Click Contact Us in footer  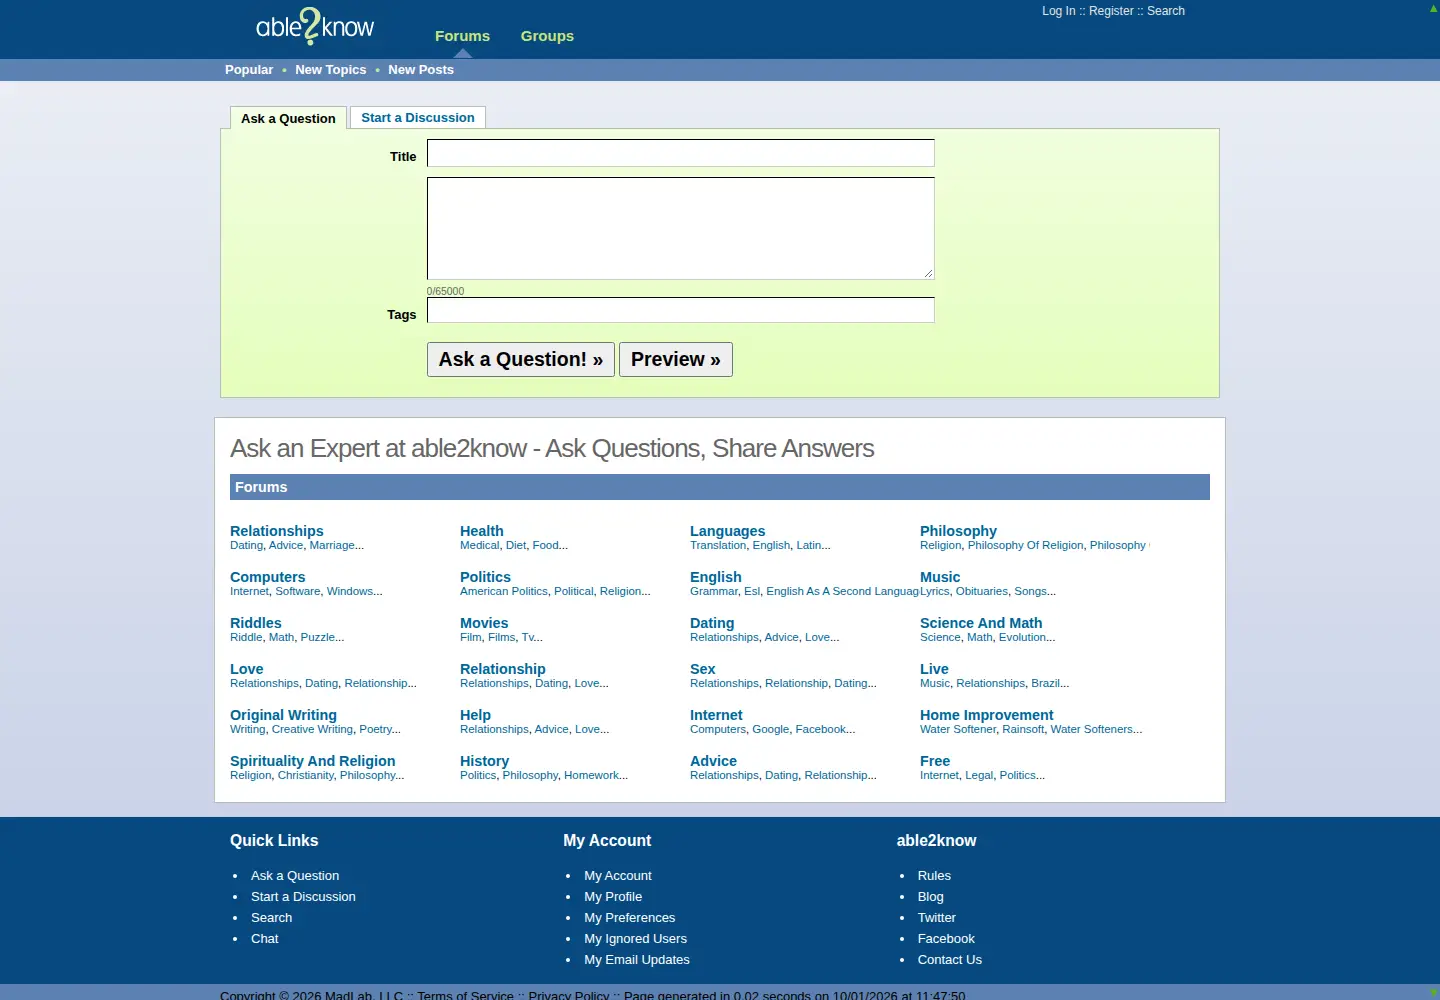950,960
